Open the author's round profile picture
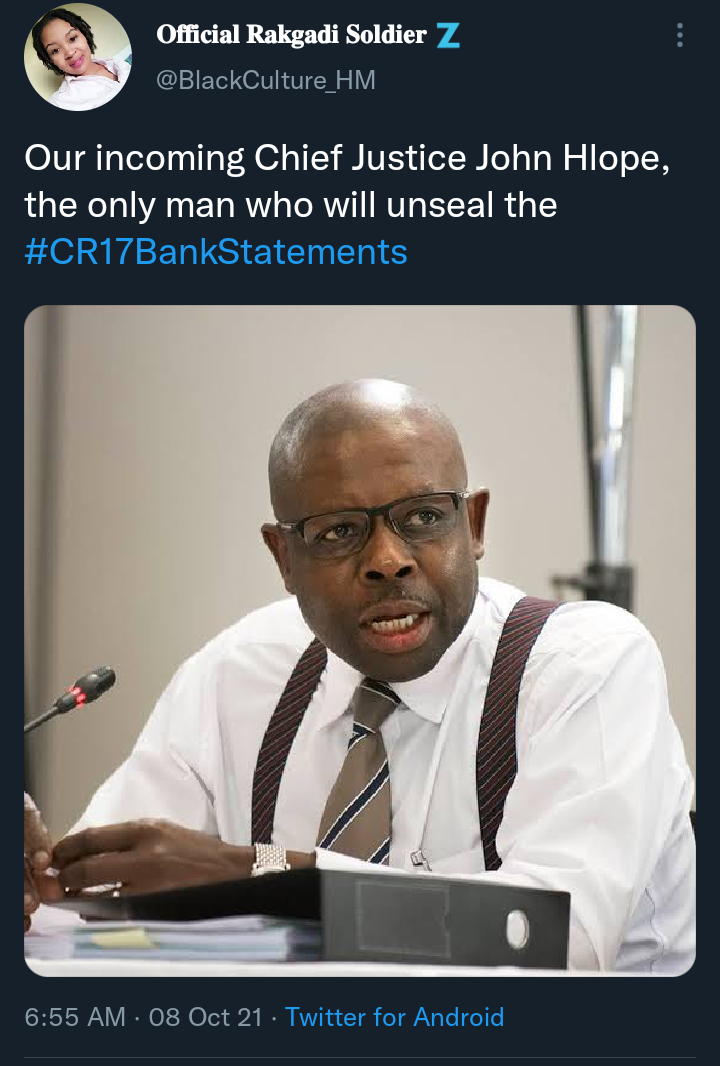 coord(78,56)
